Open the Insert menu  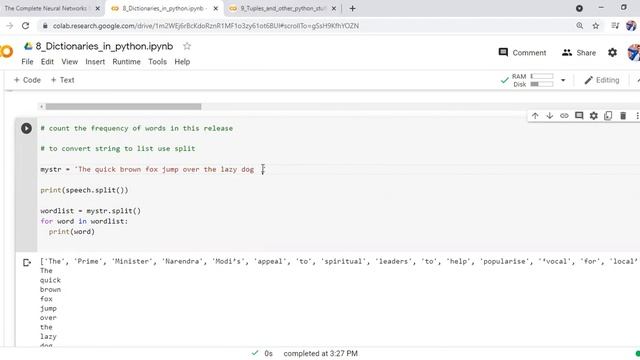click(x=95, y=62)
